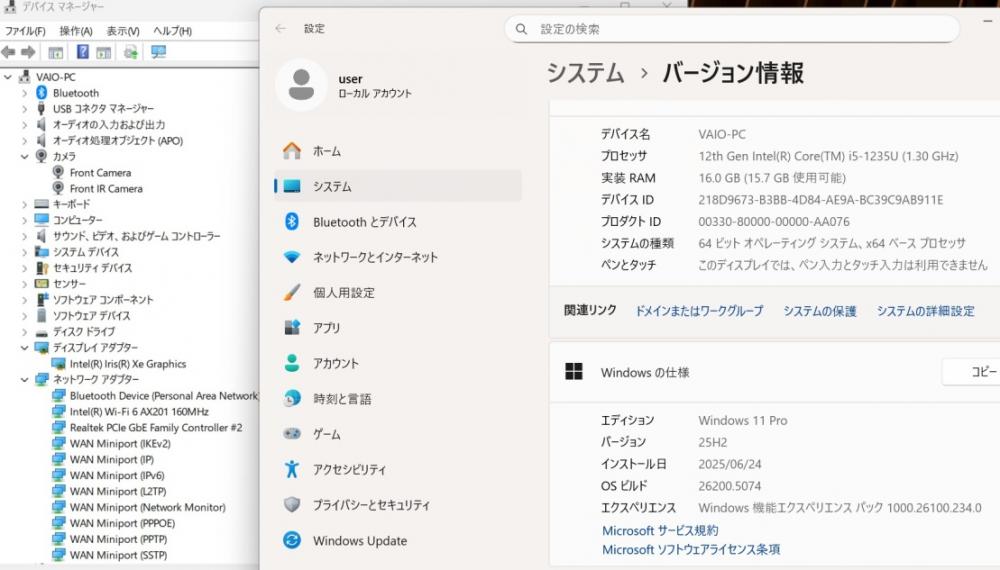Click the ホーム house icon in Settings
The width and height of the screenshot is (1000, 570).
(292, 151)
